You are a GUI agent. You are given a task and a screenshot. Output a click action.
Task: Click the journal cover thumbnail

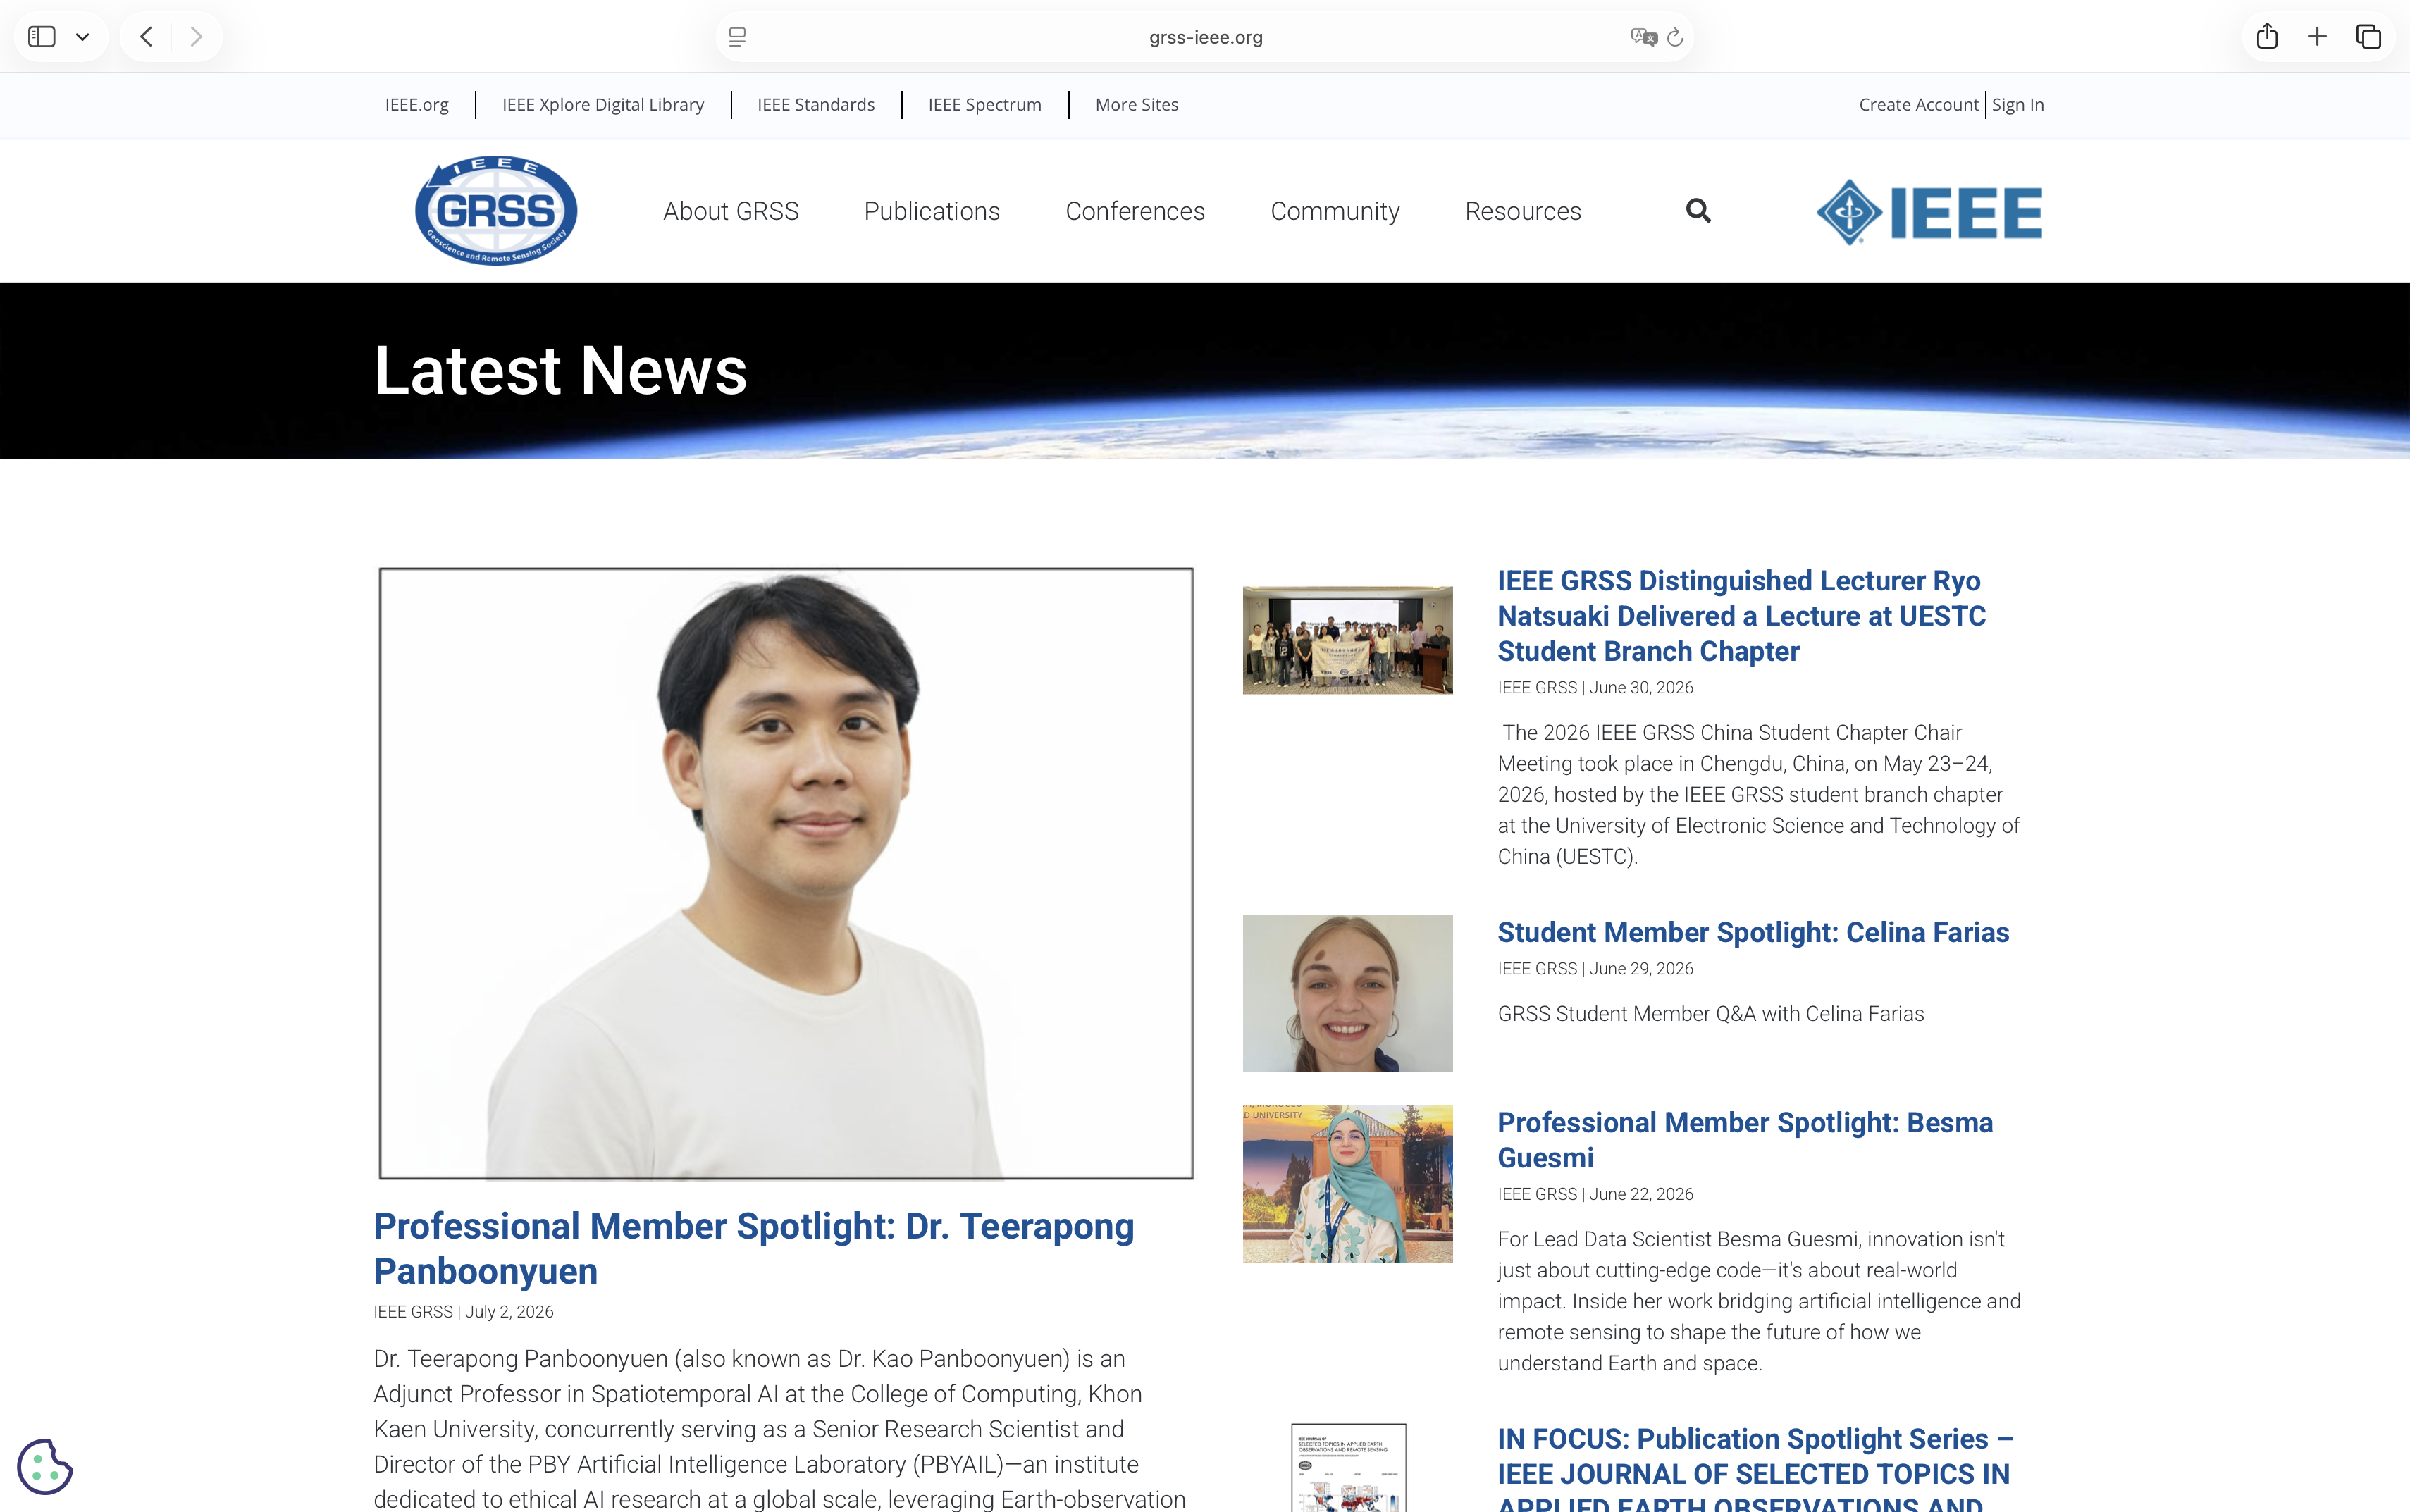[x=1348, y=1467]
